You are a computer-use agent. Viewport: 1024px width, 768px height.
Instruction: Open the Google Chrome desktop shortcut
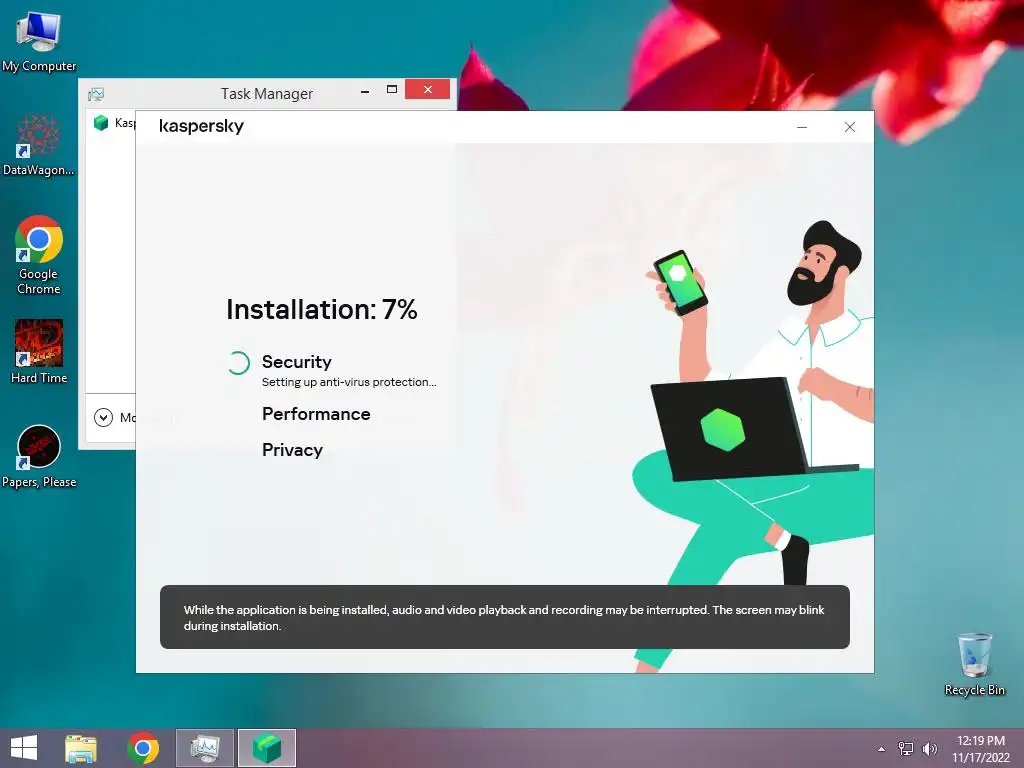[x=39, y=255]
